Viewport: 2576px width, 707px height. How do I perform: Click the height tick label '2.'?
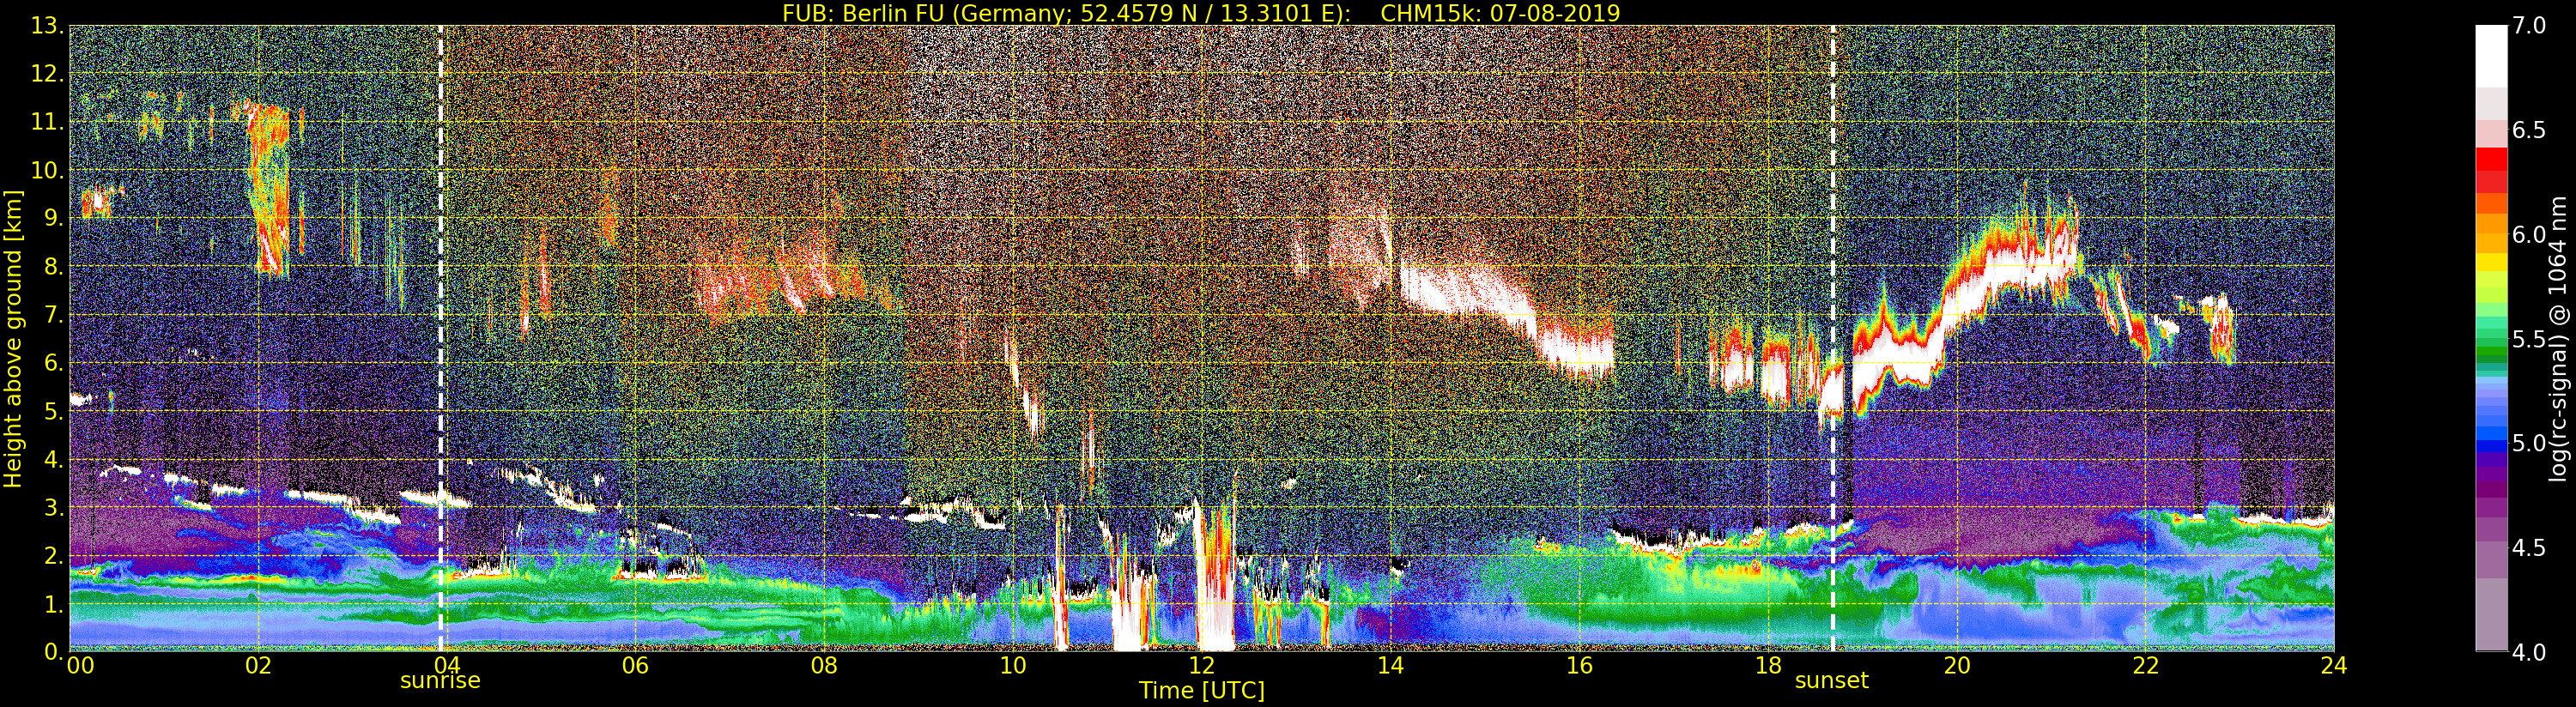[x=54, y=555]
